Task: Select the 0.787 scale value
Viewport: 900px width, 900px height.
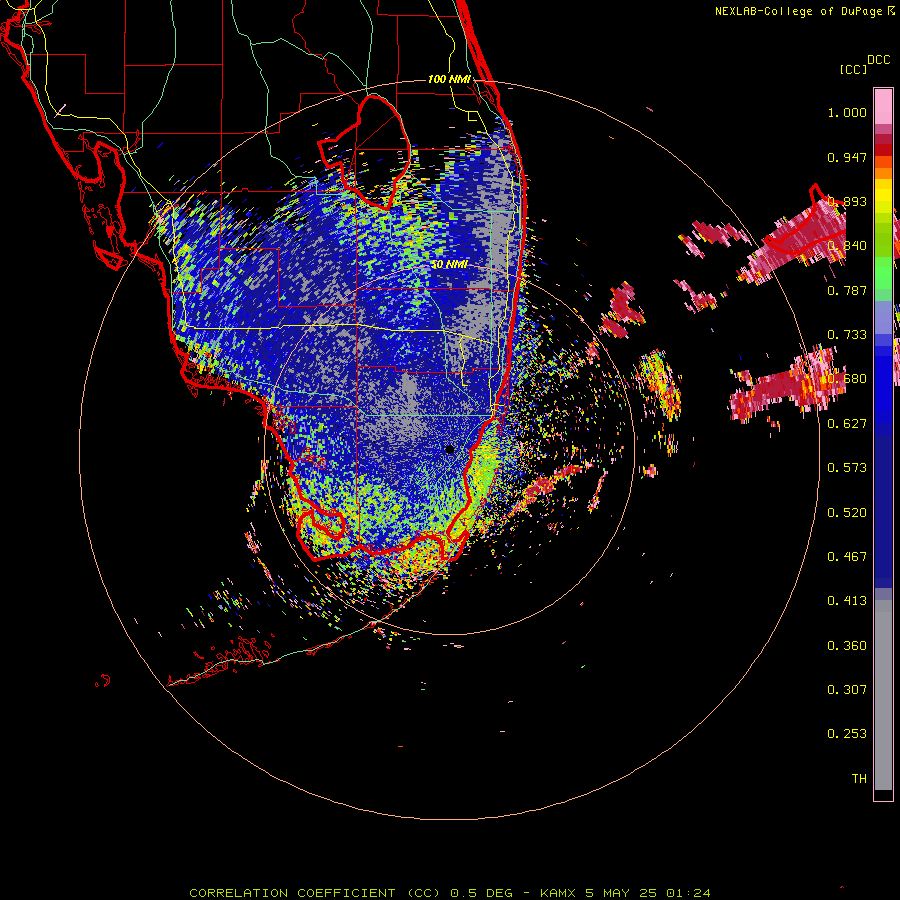Action: [x=847, y=290]
